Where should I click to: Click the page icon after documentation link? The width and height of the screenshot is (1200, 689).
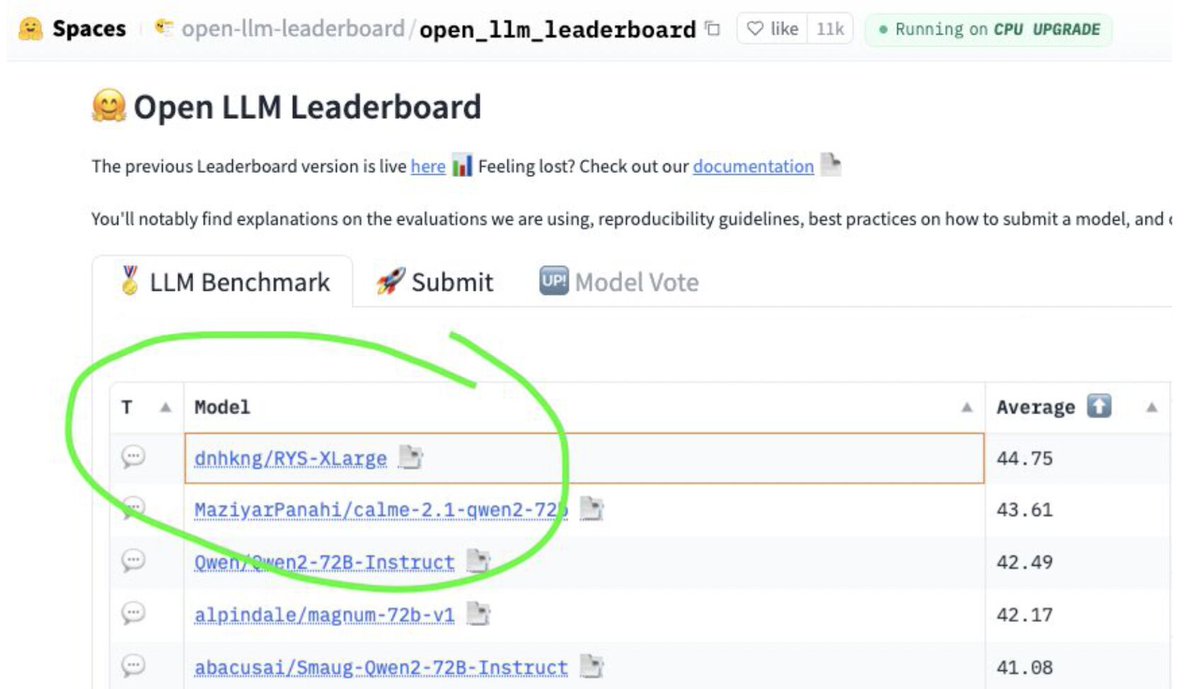point(830,165)
